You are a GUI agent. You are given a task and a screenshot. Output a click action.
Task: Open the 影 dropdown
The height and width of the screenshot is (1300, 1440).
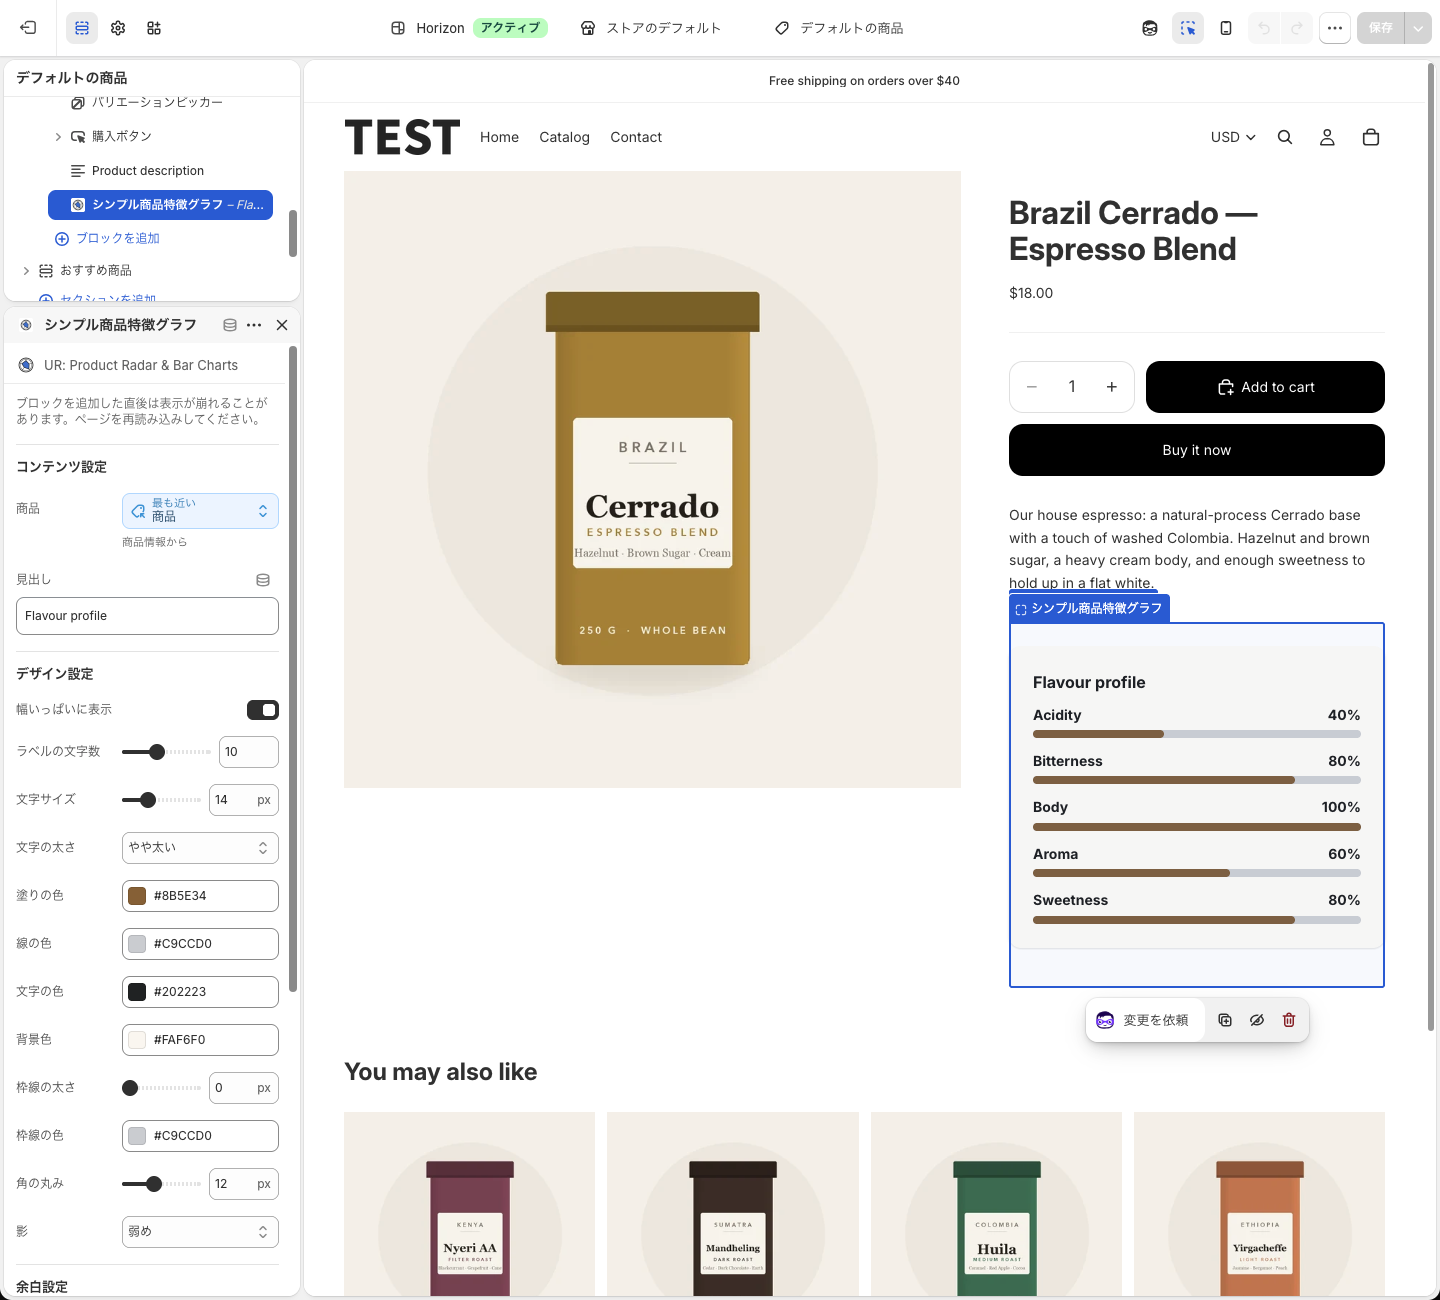(200, 1232)
